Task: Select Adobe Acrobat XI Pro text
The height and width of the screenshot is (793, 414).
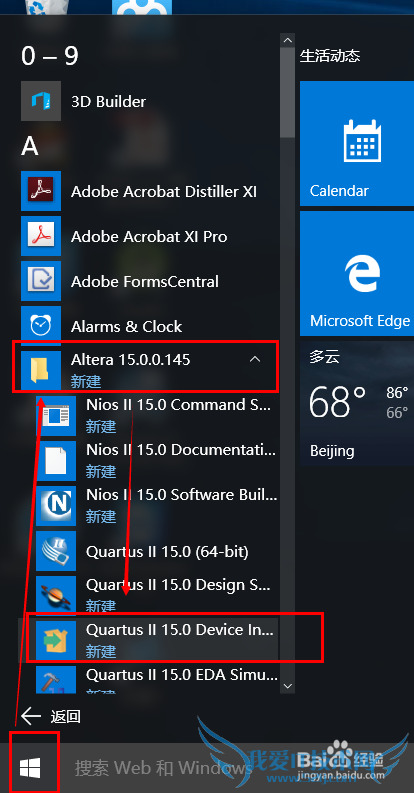Action: [149, 236]
